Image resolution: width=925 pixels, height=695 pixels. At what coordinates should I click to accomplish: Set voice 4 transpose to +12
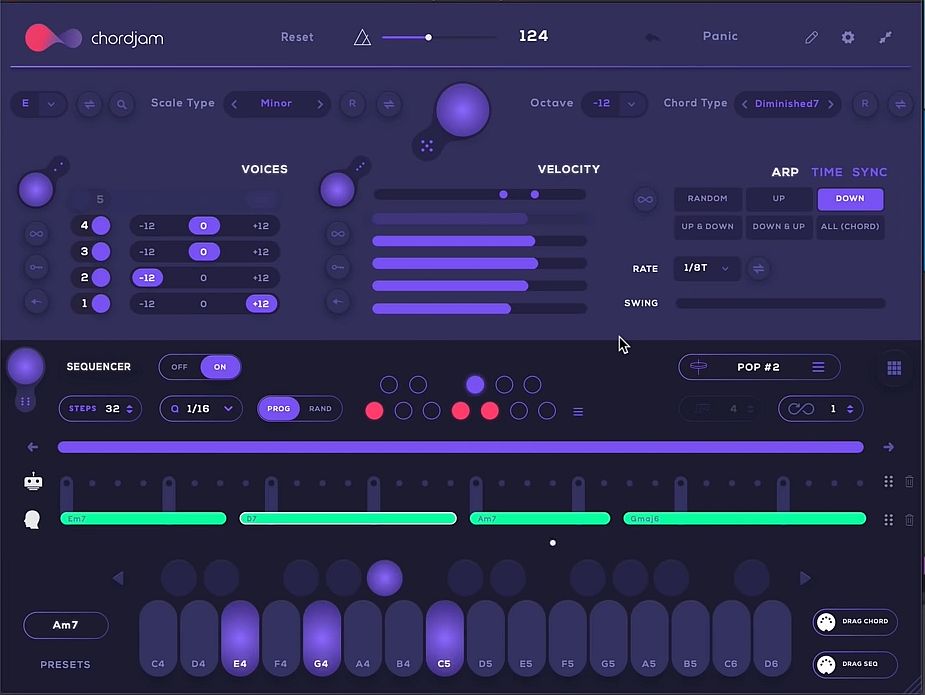click(261, 226)
